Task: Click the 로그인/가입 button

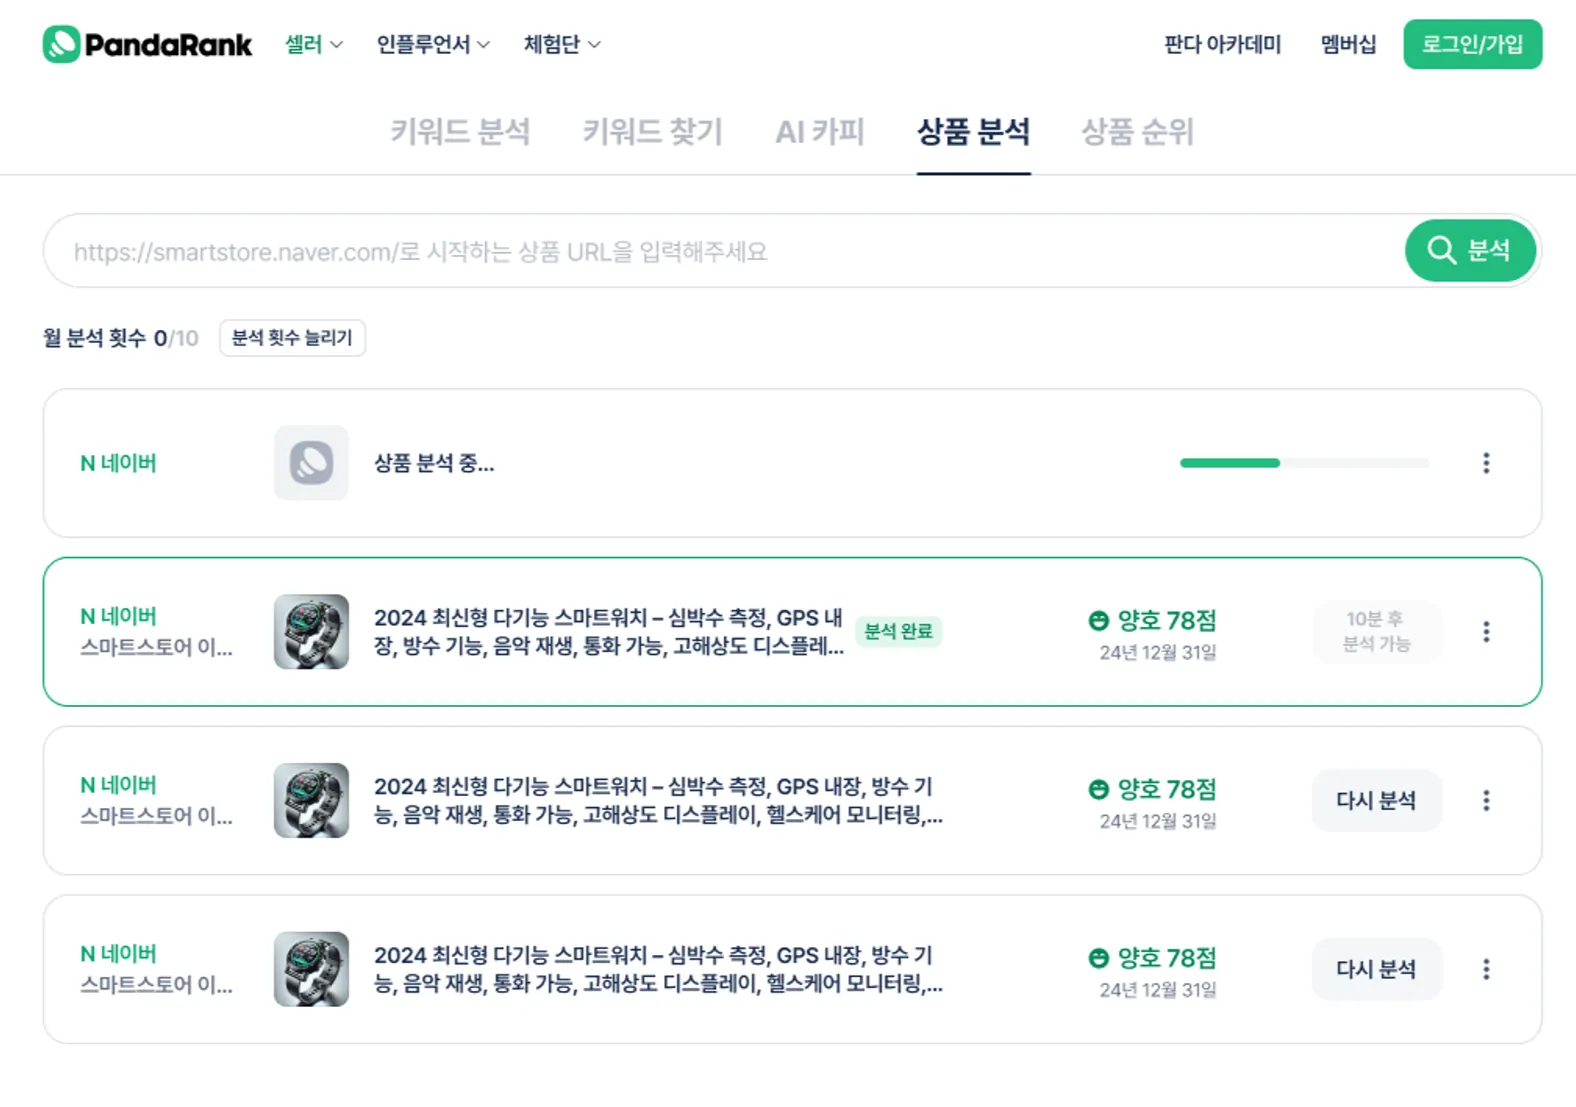Action: pyautogui.click(x=1472, y=44)
